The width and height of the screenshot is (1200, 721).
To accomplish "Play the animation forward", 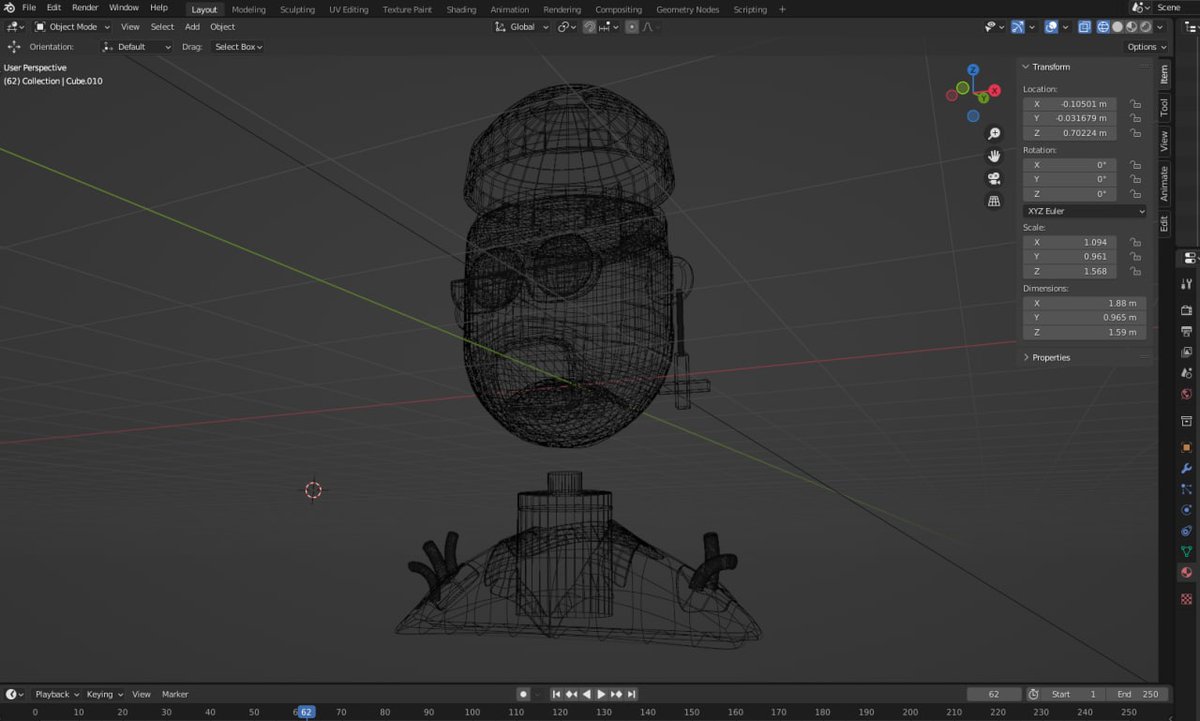I will click(601, 694).
